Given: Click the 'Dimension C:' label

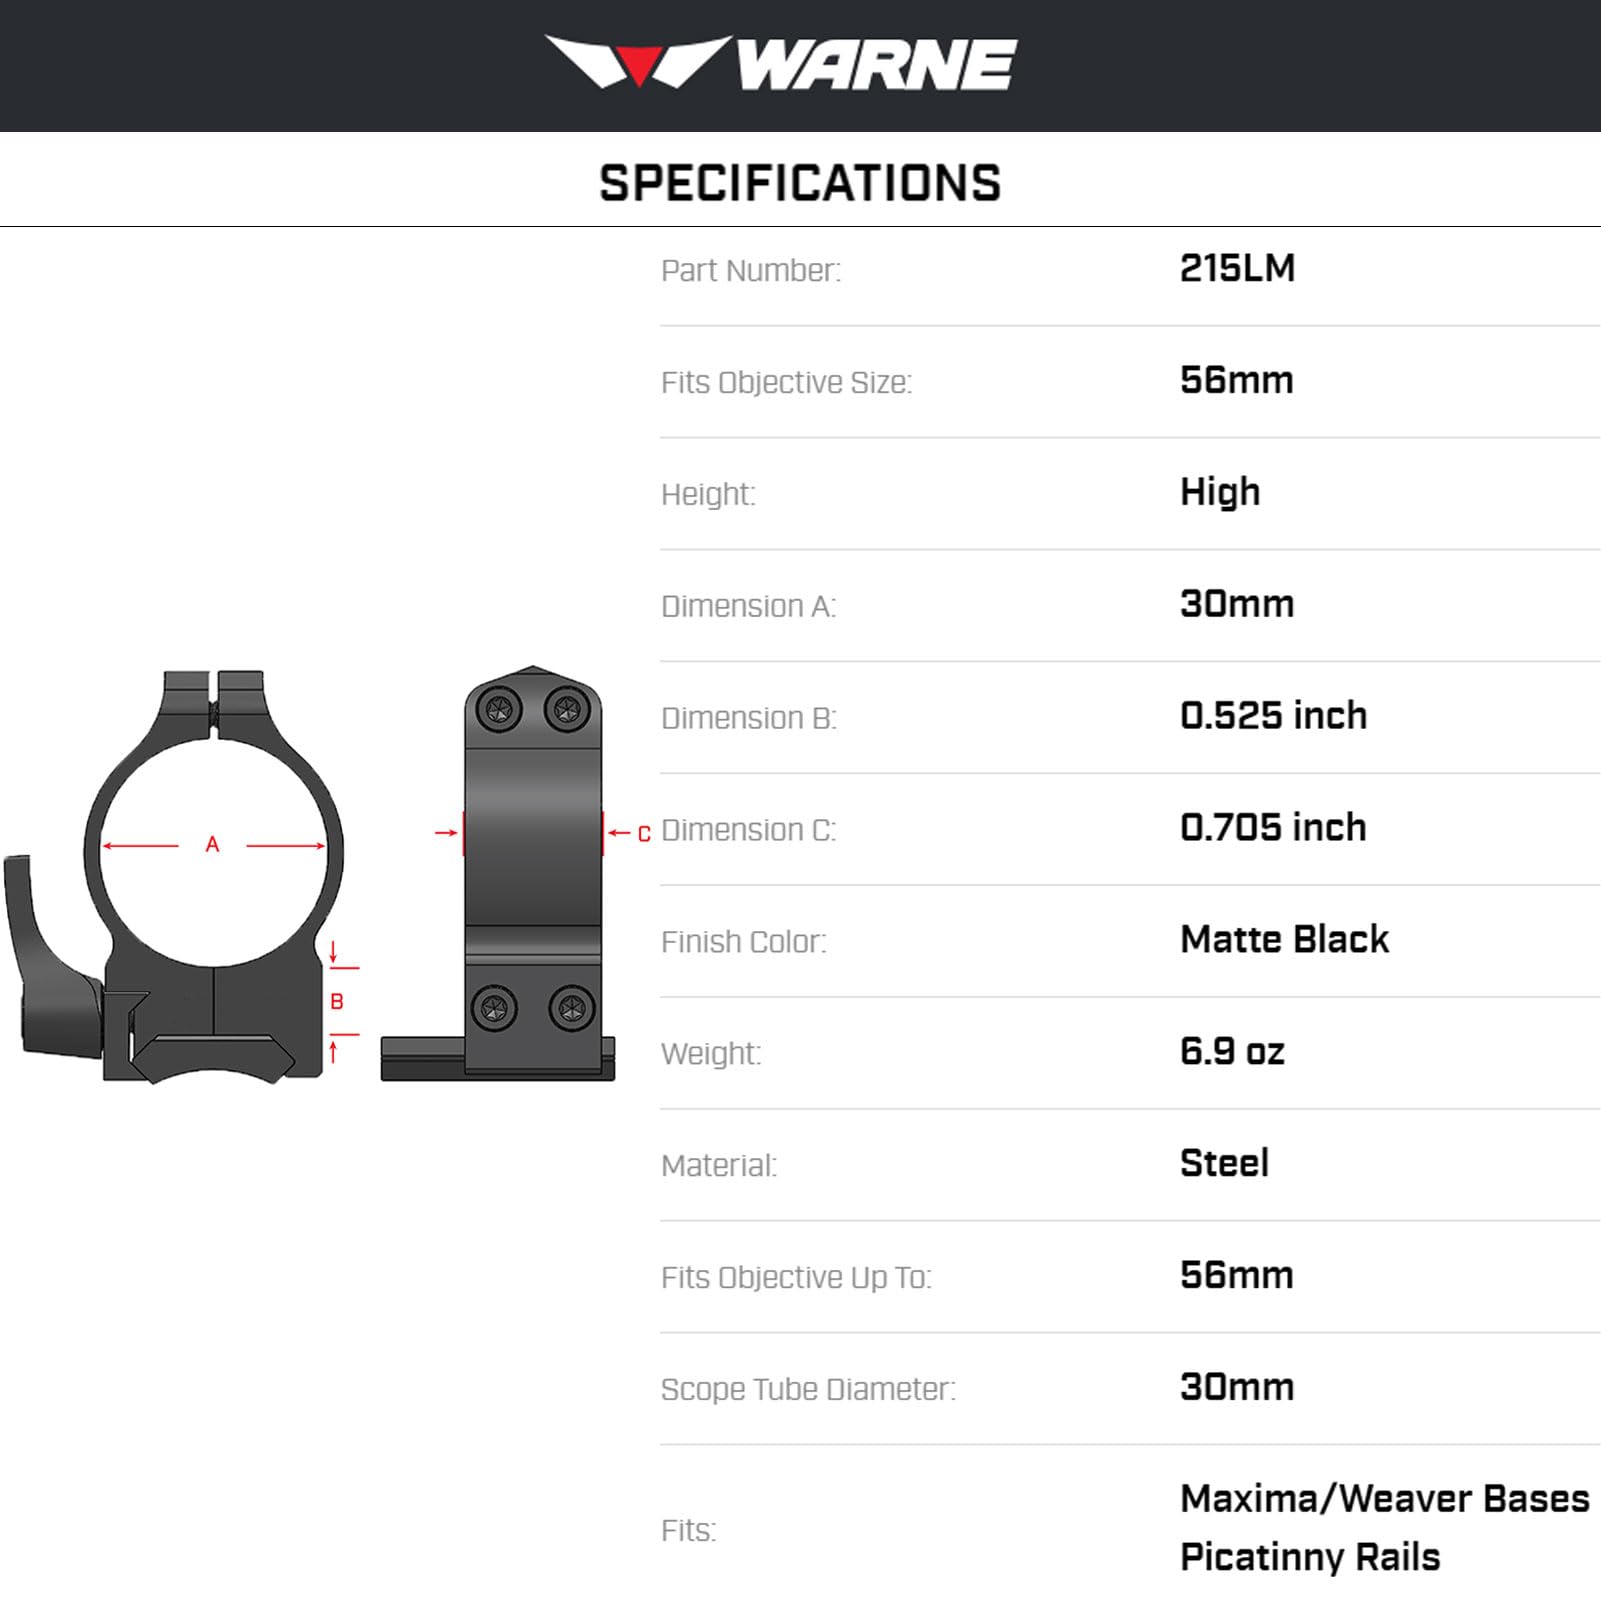Looking at the screenshot, I should (748, 830).
